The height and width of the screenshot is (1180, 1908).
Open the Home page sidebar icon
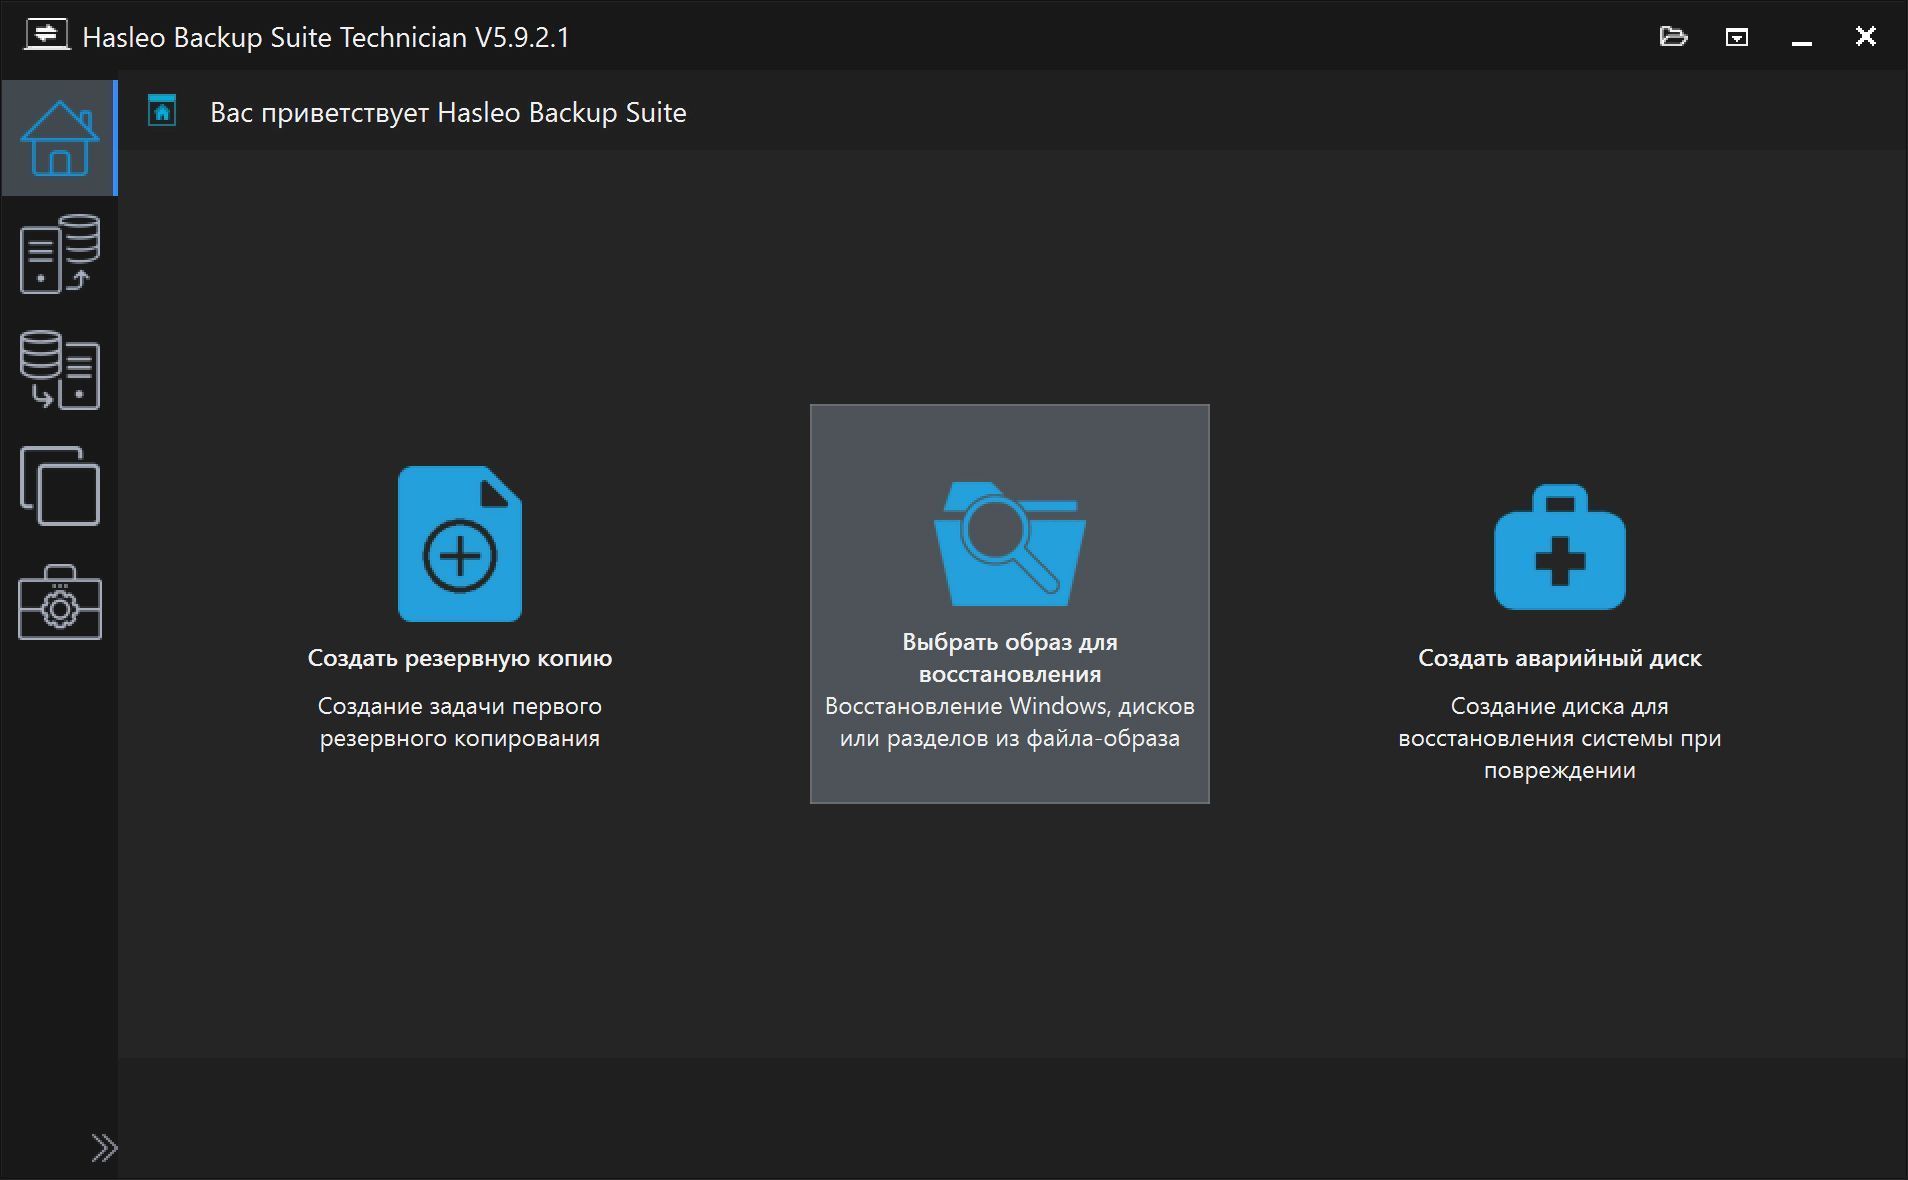coord(59,138)
